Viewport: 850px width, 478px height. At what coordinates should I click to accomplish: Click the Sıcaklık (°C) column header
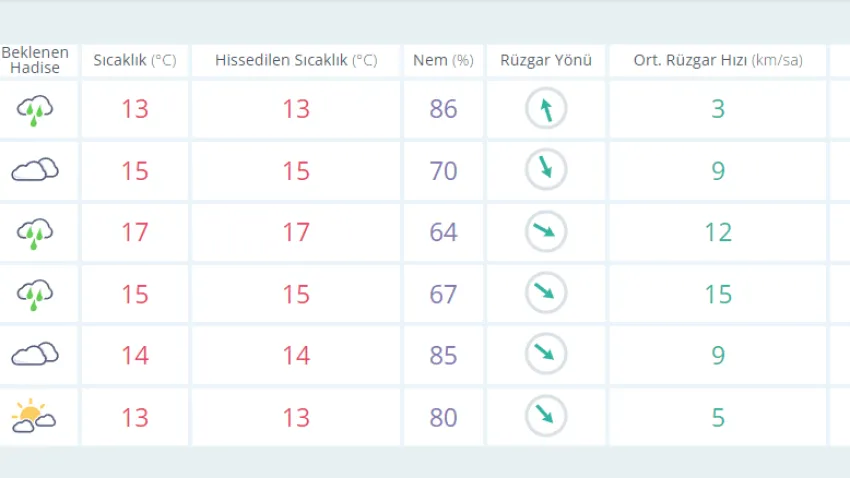point(134,60)
